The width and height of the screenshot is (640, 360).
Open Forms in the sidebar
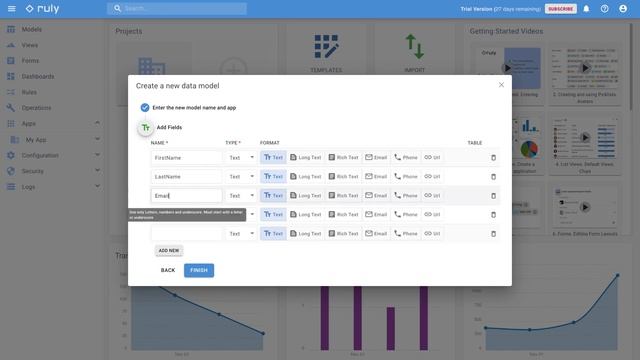point(30,61)
